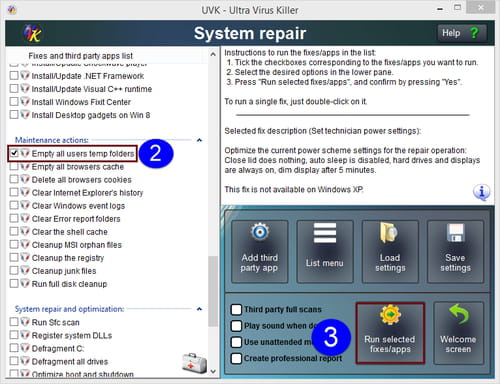Click shield icon beside Run full disk cleanup
Viewport: 500px width, 384px height.
coord(25,284)
